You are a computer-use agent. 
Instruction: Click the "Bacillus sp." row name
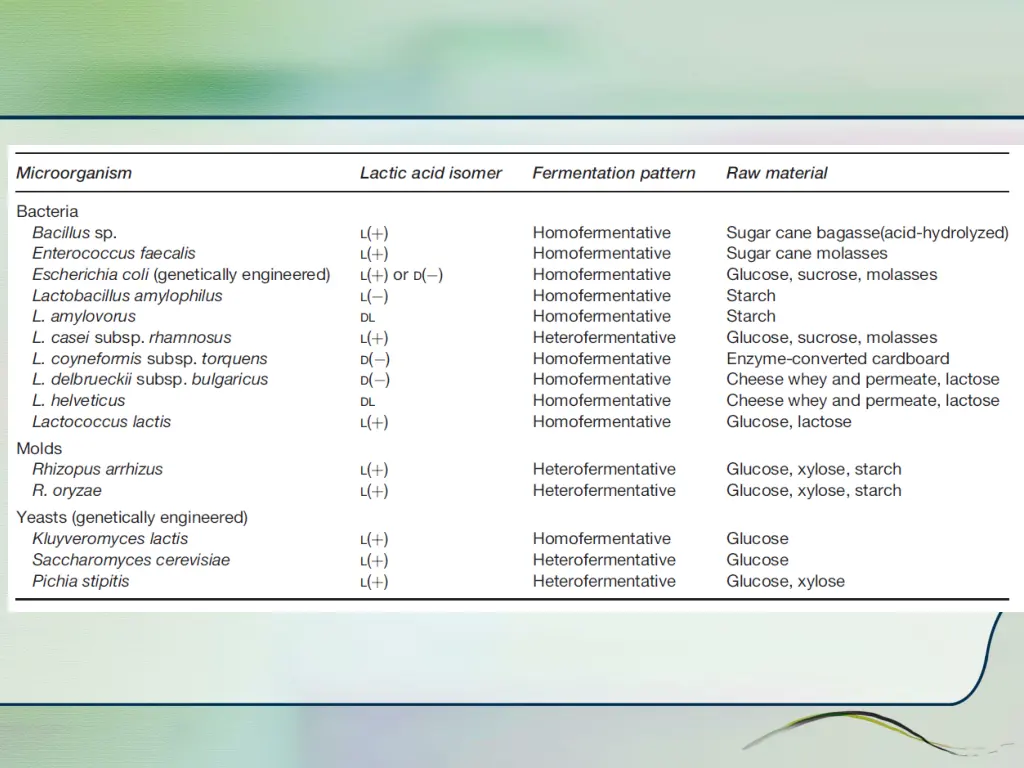[x=74, y=232]
